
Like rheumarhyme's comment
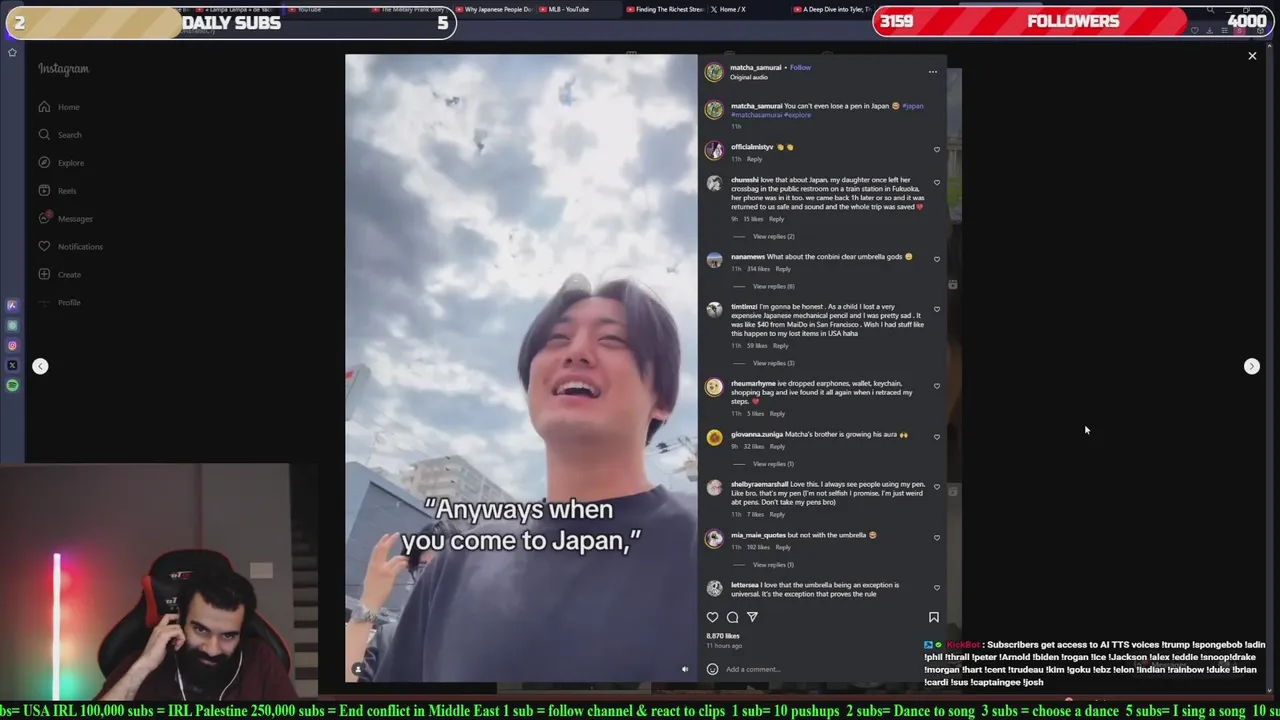point(937,386)
